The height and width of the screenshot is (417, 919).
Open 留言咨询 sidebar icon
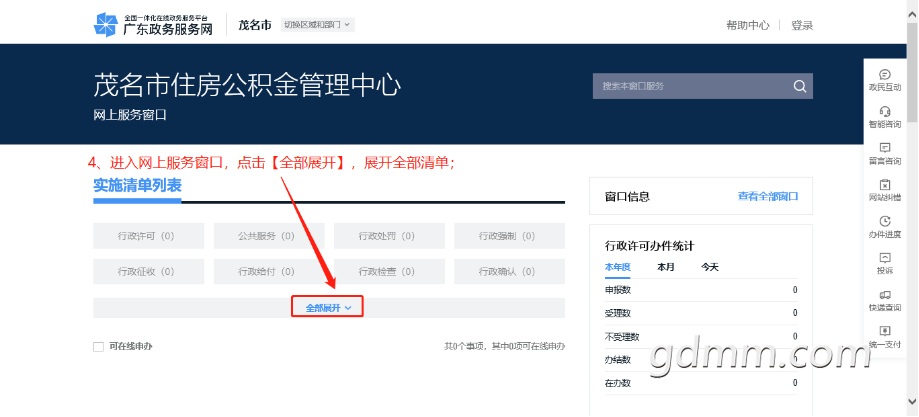885,154
